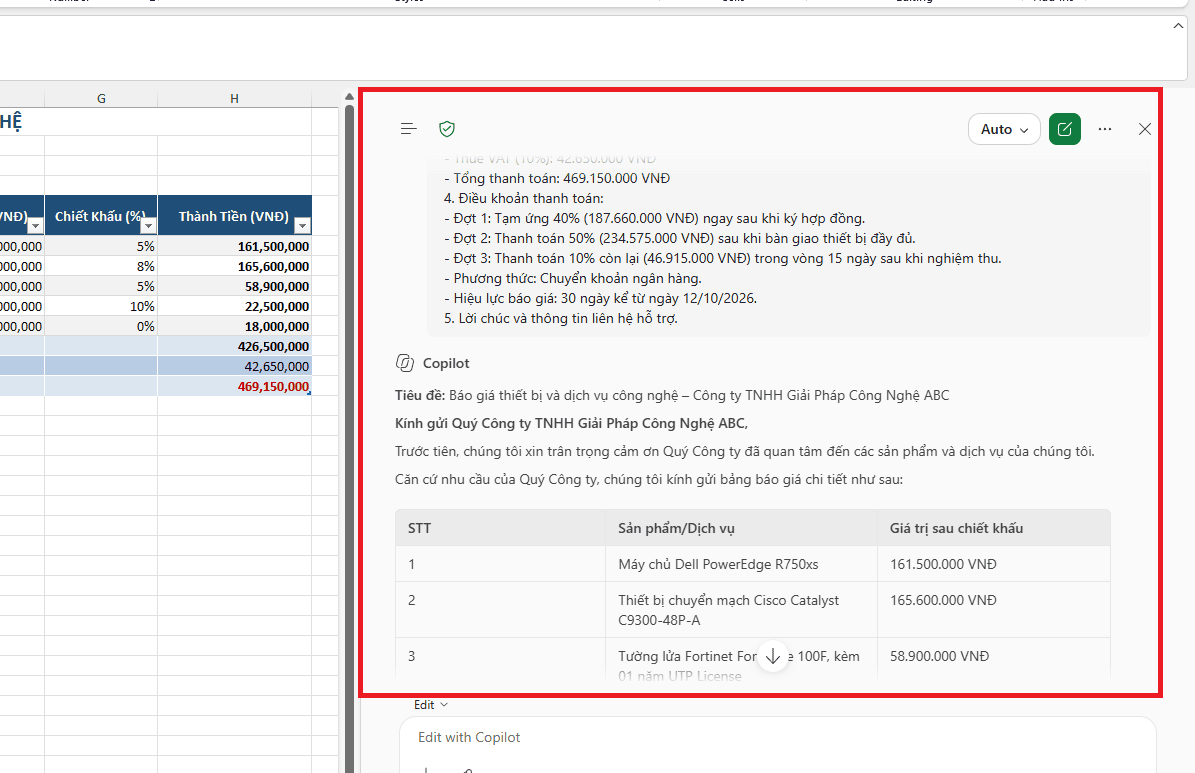Start a new Copilot chat
Viewport: 1195px width, 773px height.
(x=1065, y=129)
